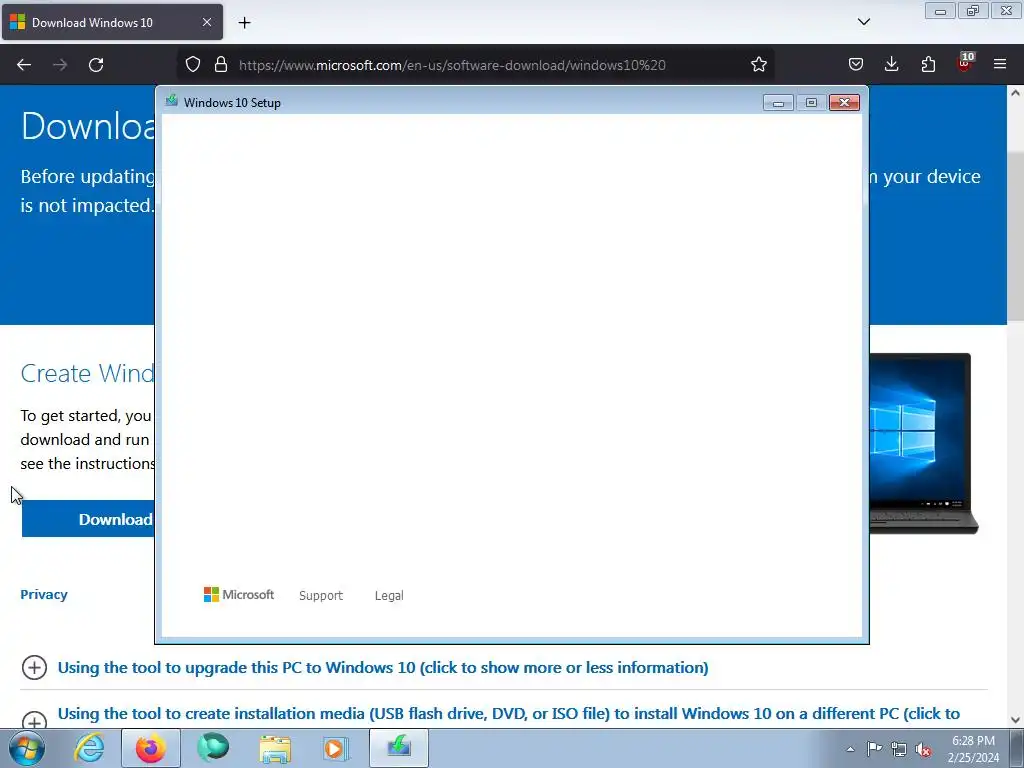The height and width of the screenshot is (768, 1024).
Task: Bookmark this page with the star icon
Action: (x=758, y=65)
